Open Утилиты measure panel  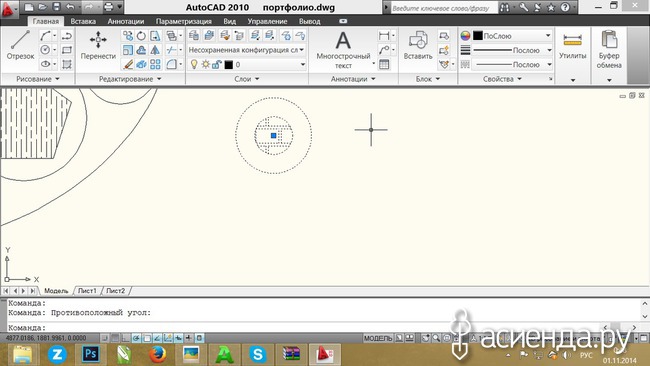[572, 46]
